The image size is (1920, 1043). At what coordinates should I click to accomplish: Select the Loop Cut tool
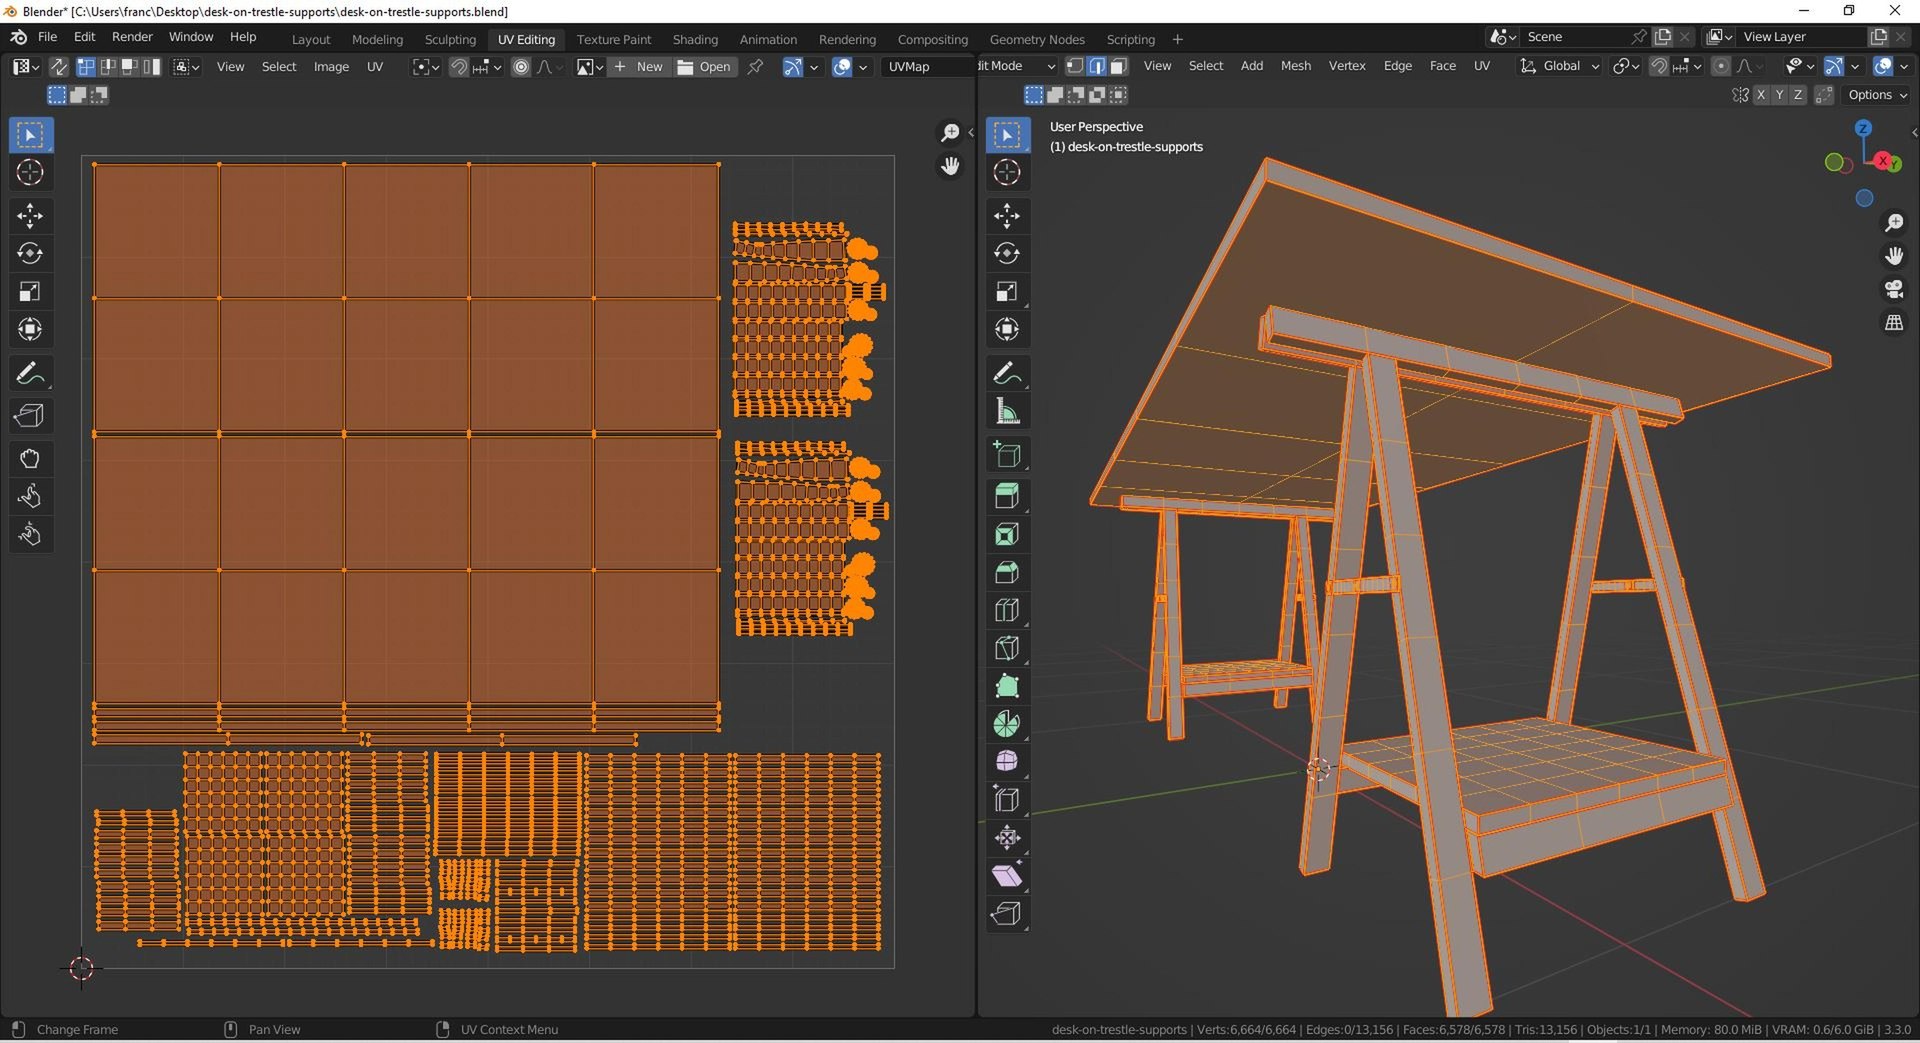point(1007,611)
